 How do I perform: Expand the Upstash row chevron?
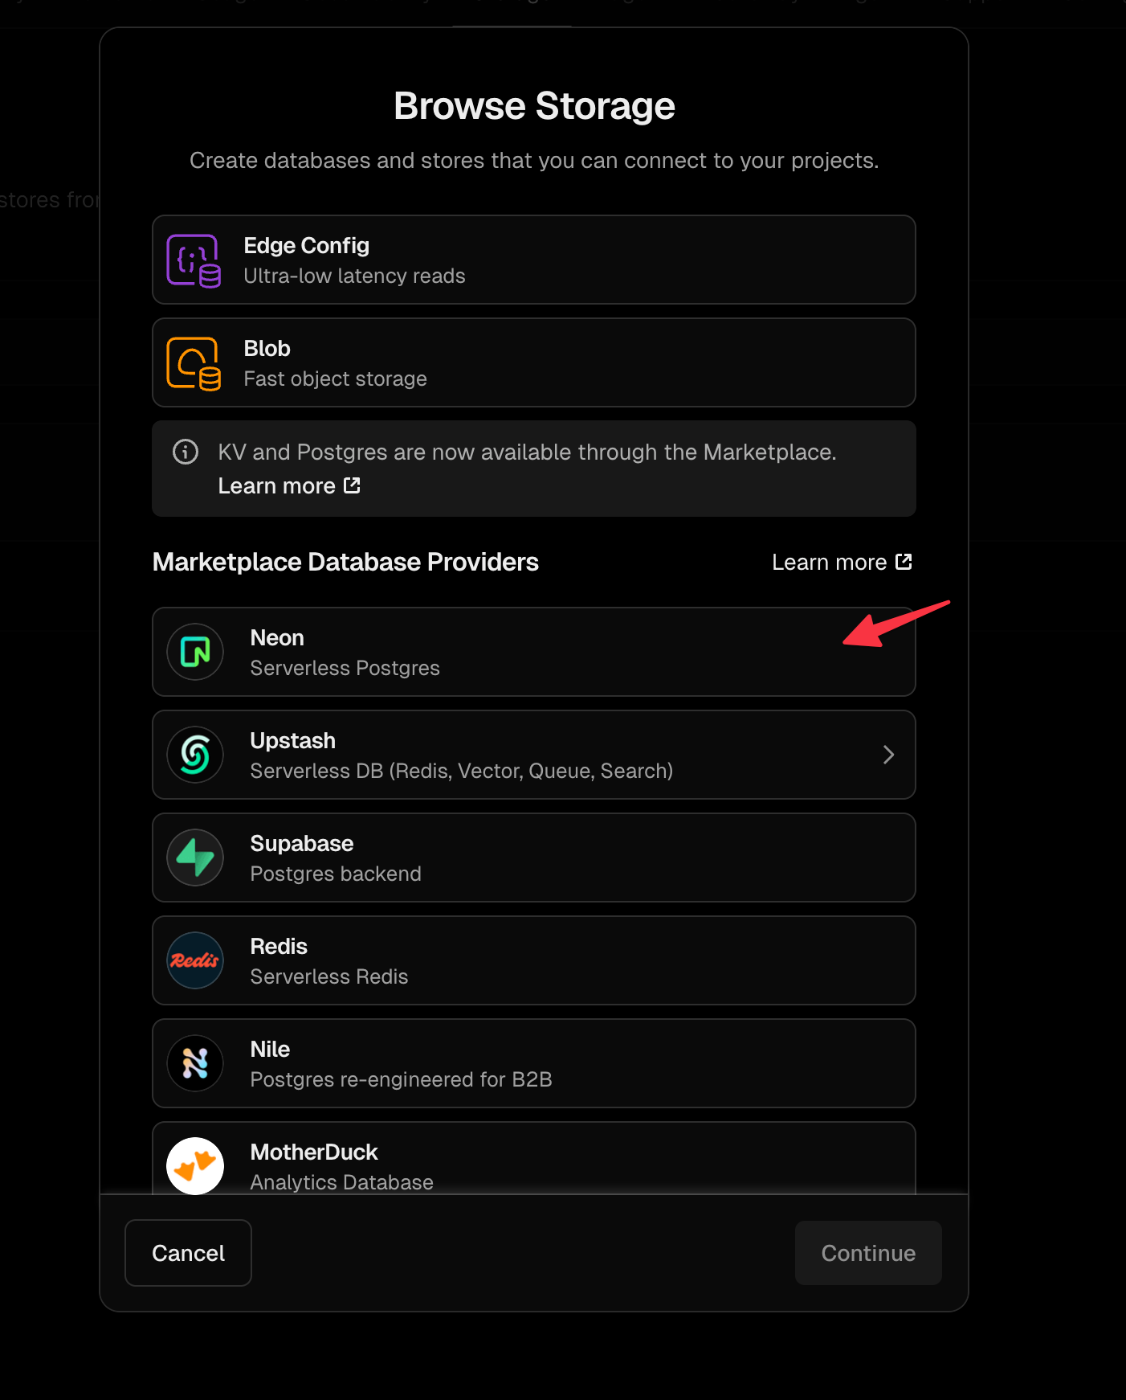(x=888, y=755)
